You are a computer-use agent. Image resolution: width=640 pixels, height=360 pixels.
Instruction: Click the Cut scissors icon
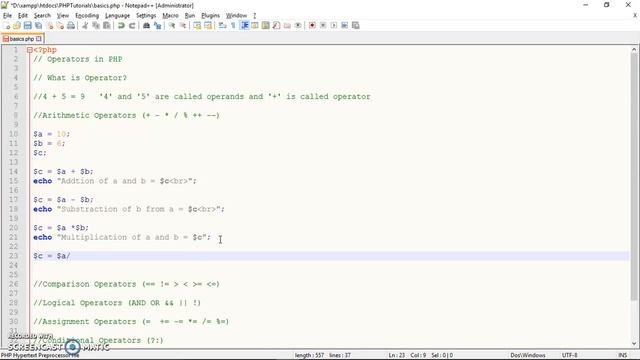coord(85,25)
